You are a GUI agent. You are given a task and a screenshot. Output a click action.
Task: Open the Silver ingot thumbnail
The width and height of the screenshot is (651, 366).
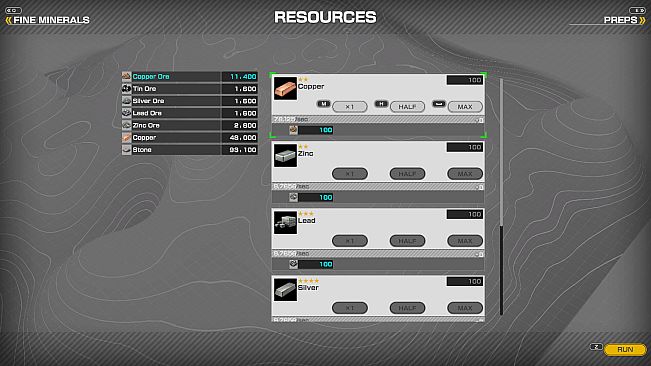[285, 290]
